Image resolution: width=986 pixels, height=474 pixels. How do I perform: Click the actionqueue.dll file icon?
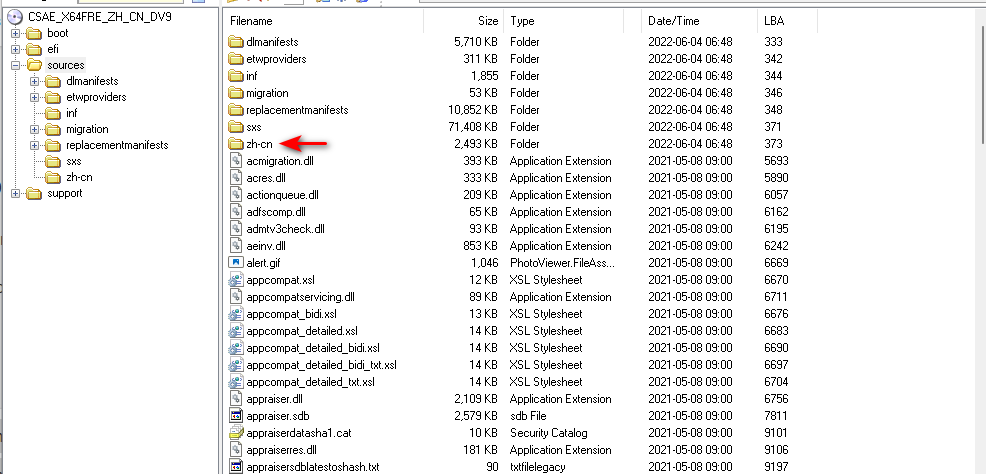[x=236, y=195]
